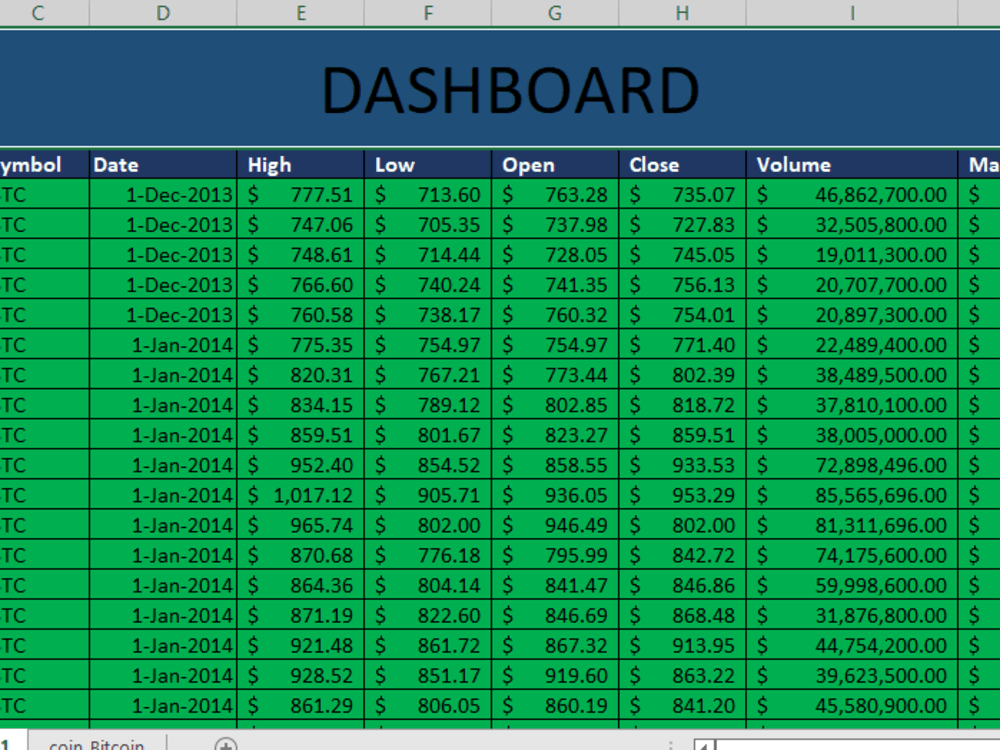
Task: Select the Volume cell 38,005,000.00
Action: pos(852,435)
